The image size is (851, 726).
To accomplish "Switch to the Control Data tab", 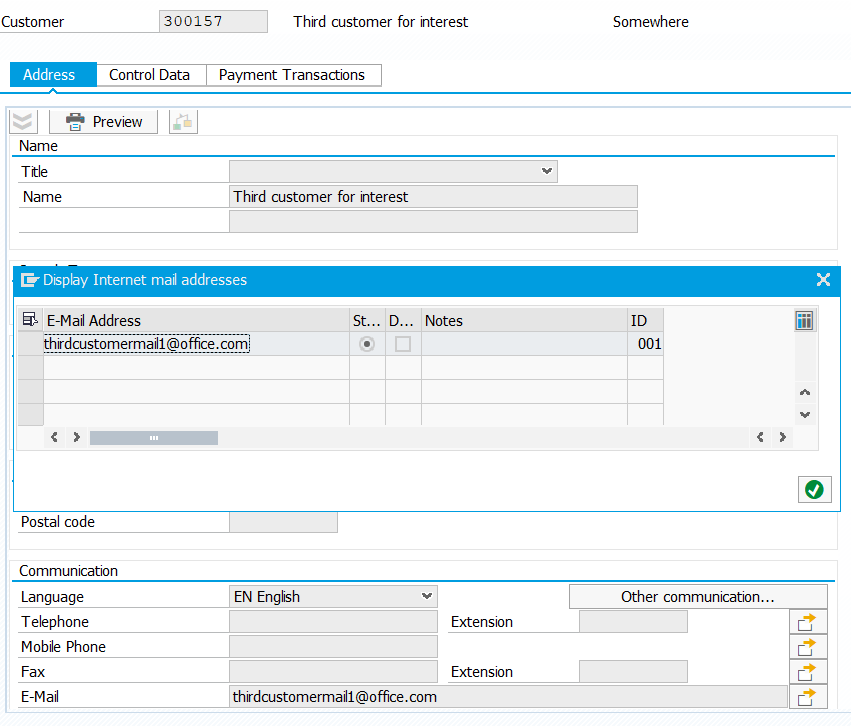I will click(150, 74).
